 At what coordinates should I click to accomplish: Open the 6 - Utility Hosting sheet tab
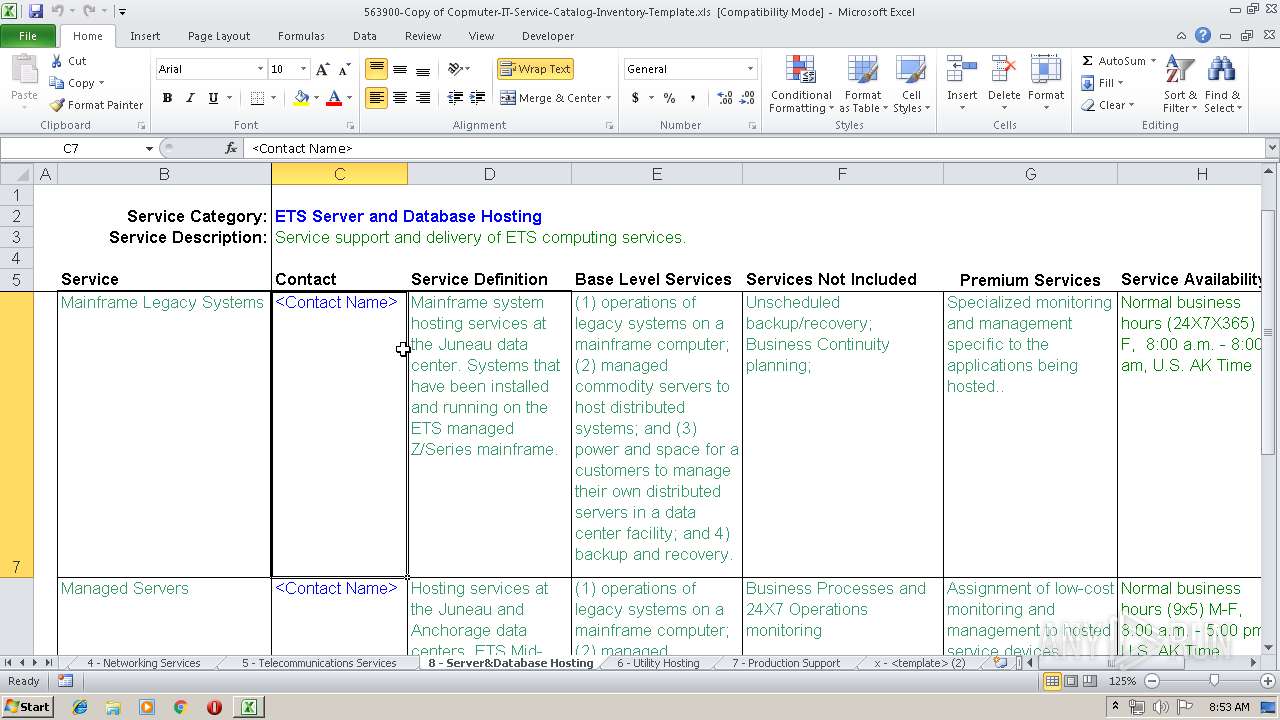pos(658,663)
